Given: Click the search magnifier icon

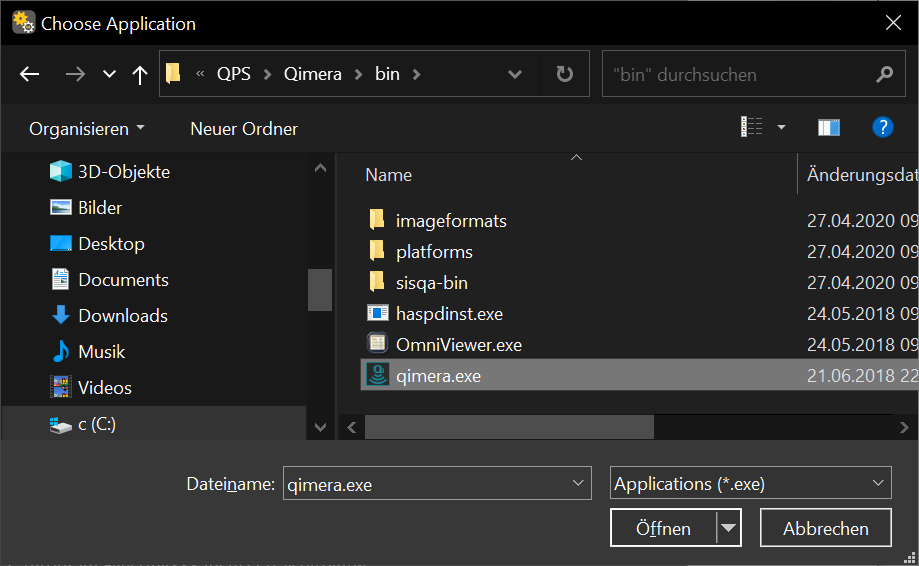Looking at the screenshot, I should tap(884, 74).
